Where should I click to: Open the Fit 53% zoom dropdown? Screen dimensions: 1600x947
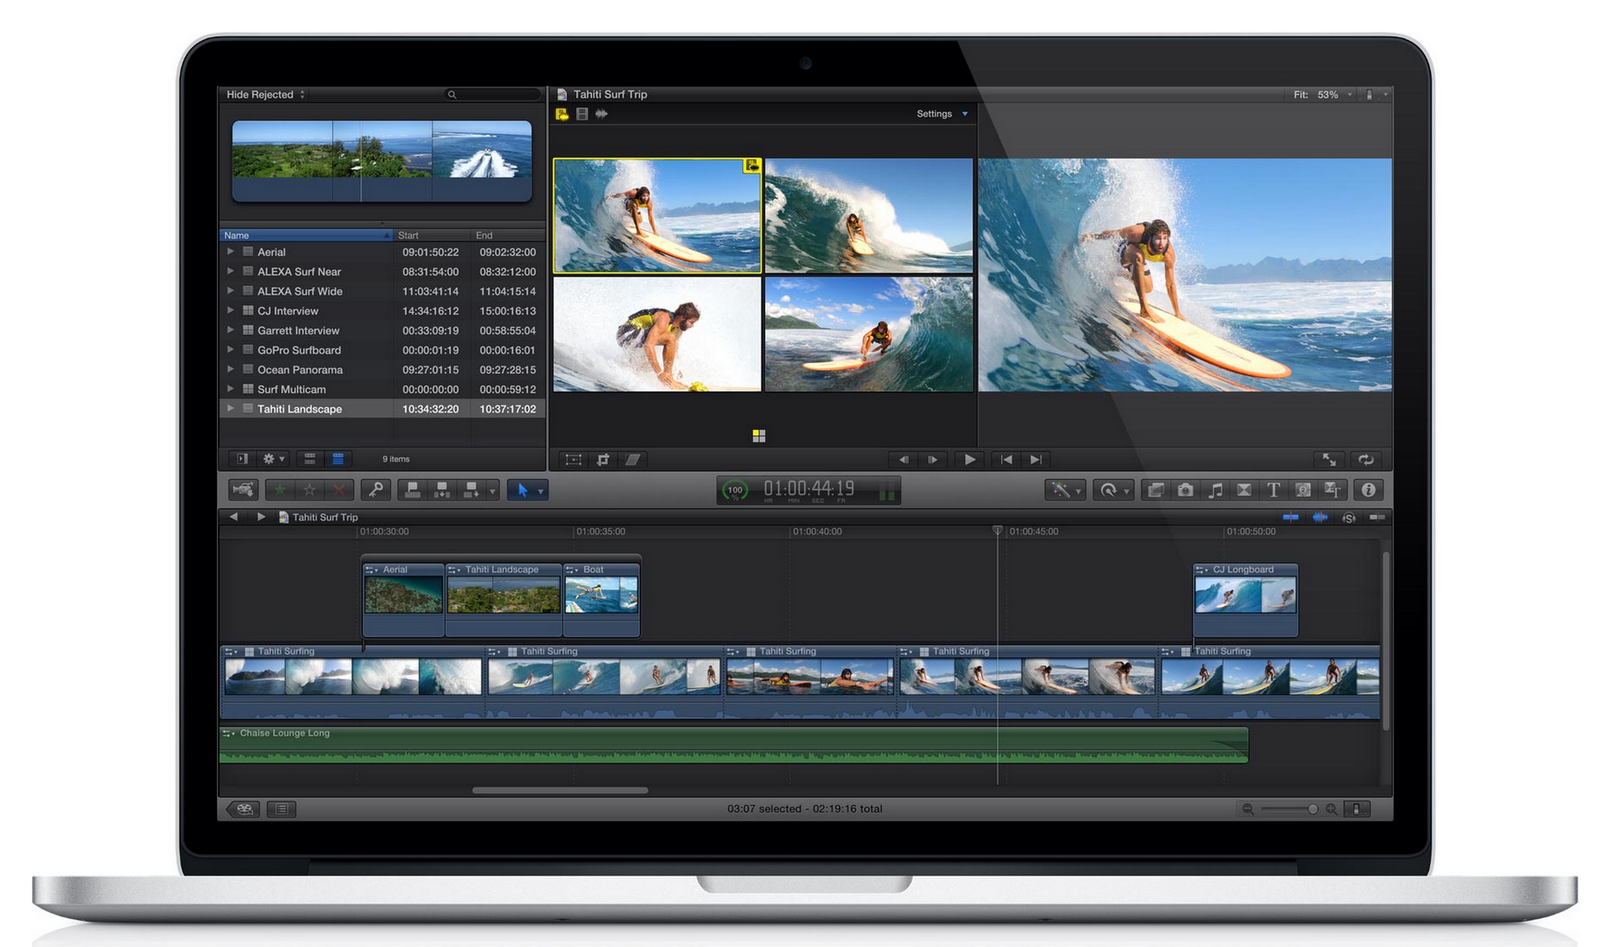(1323, 95)
